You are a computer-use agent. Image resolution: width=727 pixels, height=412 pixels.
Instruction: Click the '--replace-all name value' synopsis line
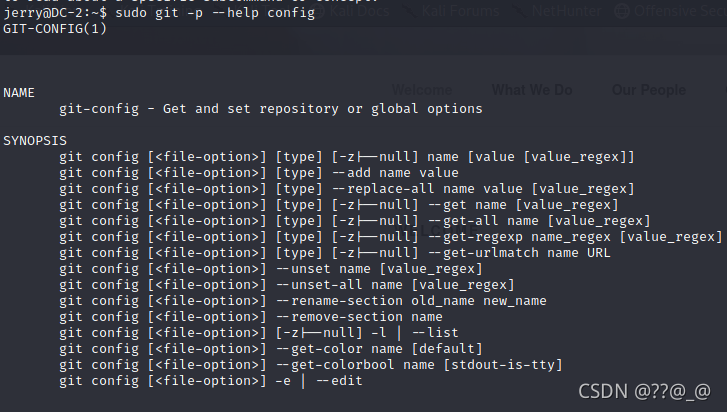(347, 189)
